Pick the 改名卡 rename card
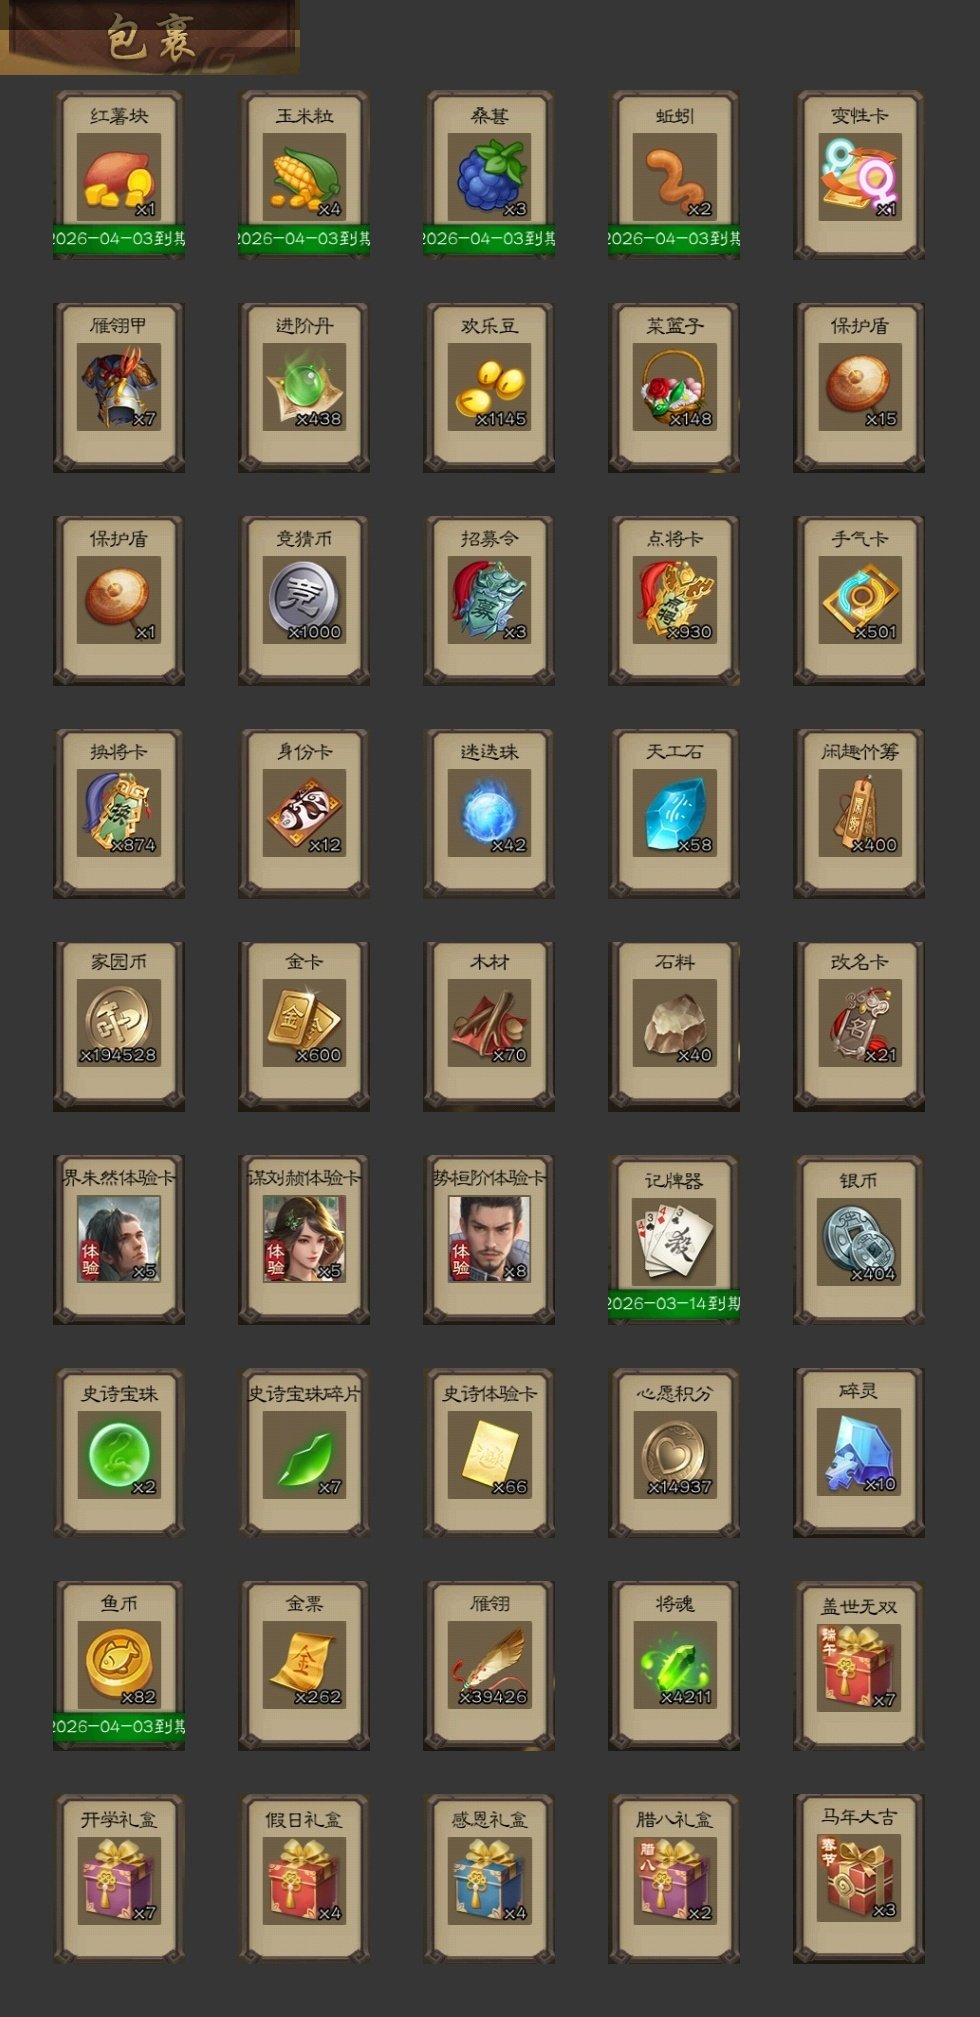980x2017 pixels. [x=859, y=1026]
